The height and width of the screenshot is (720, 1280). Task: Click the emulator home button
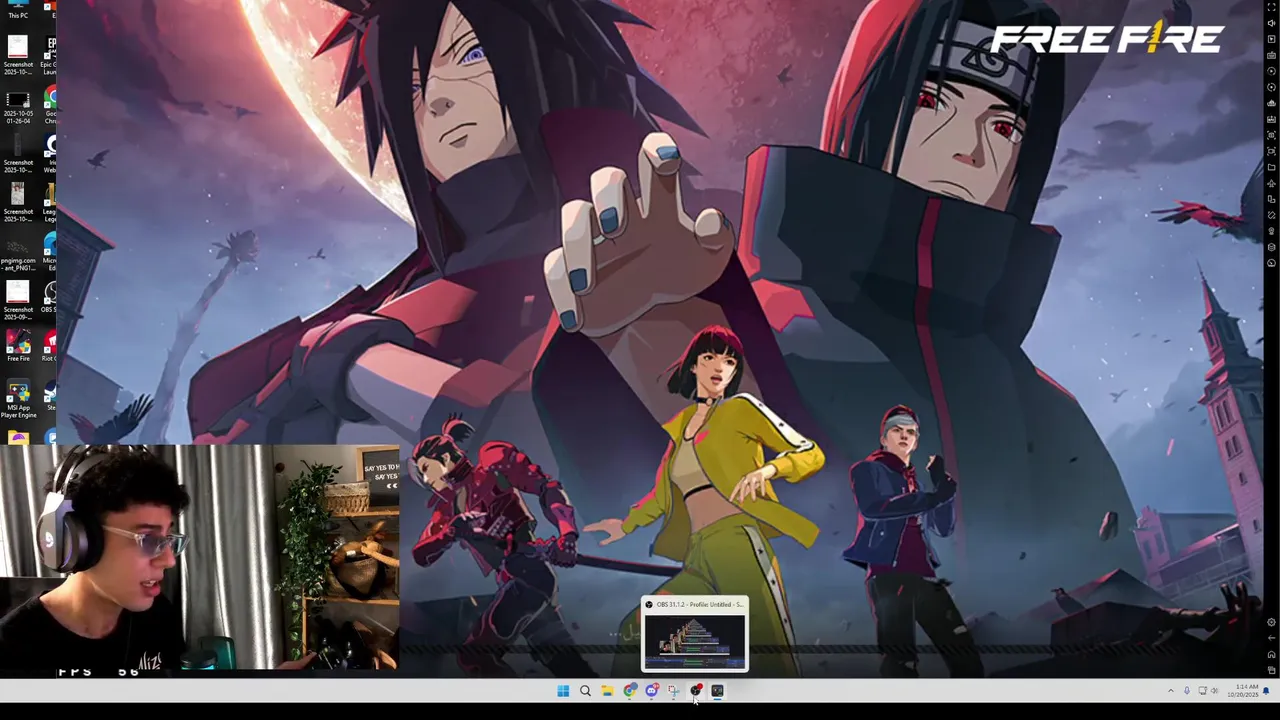pyautogui.click(x=1271, y=654)
